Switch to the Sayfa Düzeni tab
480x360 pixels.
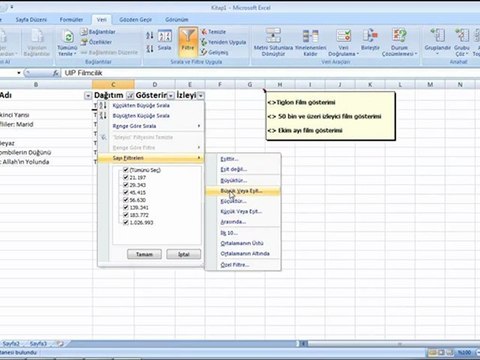click(x=31, y=20)
